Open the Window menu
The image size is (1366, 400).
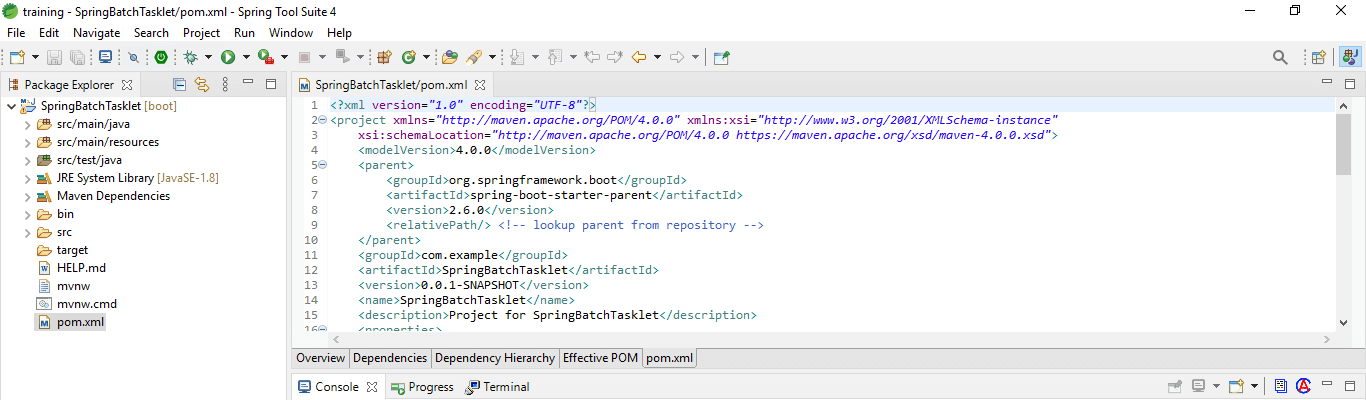click(x=291, y=33)
